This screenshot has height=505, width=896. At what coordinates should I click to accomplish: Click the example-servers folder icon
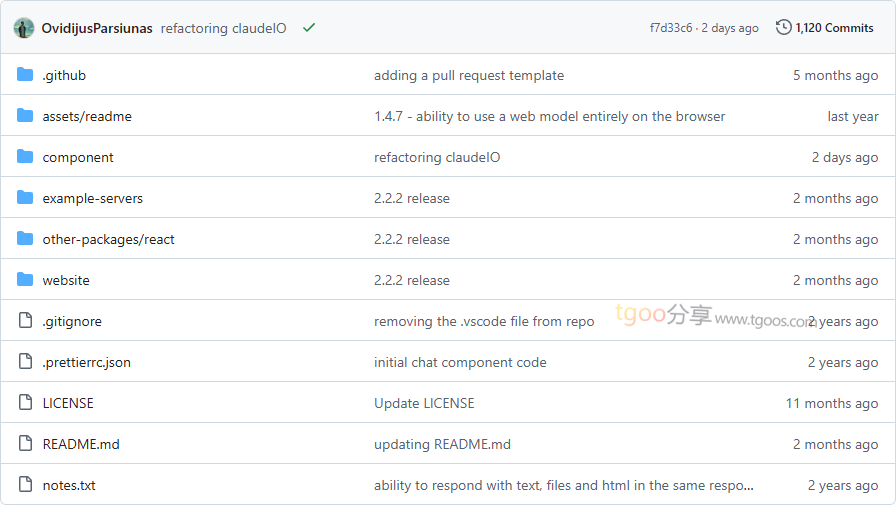coord(25,198)
